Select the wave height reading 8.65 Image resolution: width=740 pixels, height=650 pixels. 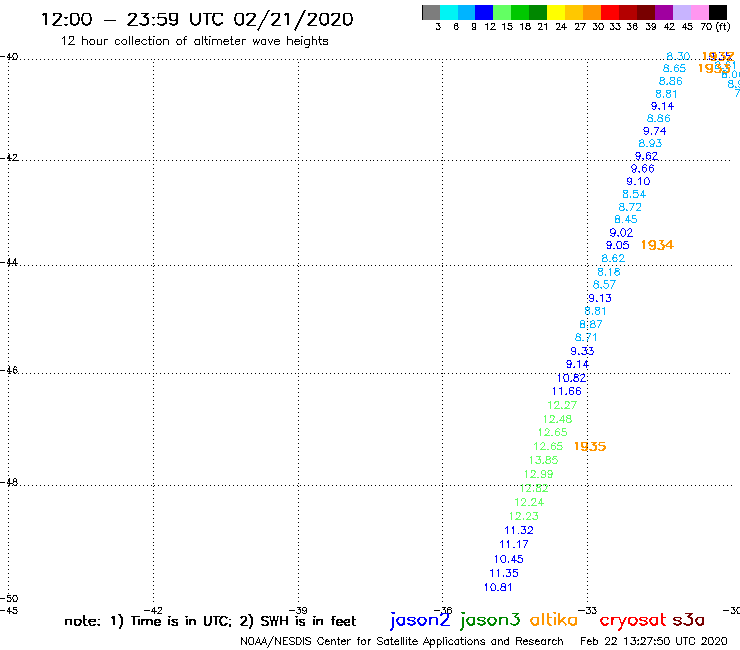(674, 68)
